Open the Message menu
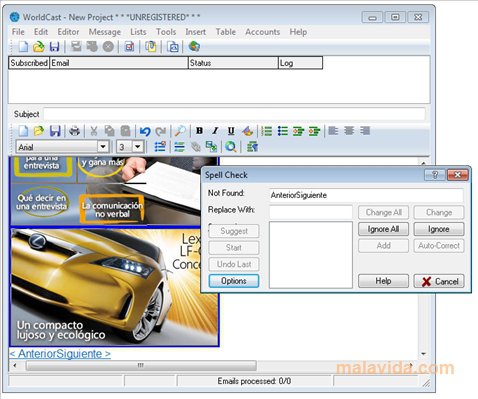Viewport: 478px width, 399px height. coord(105,32)
